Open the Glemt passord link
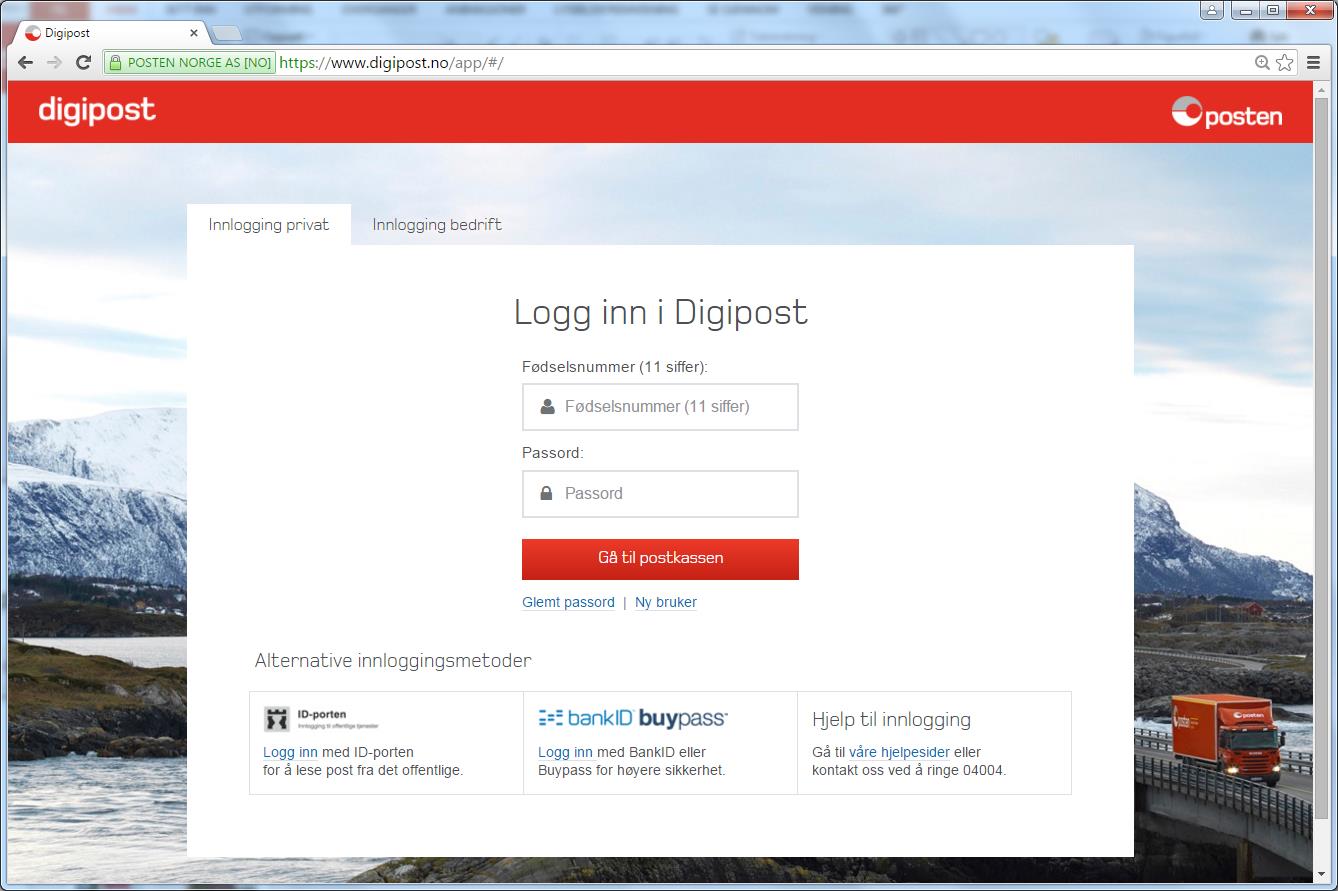 point(568,602)
